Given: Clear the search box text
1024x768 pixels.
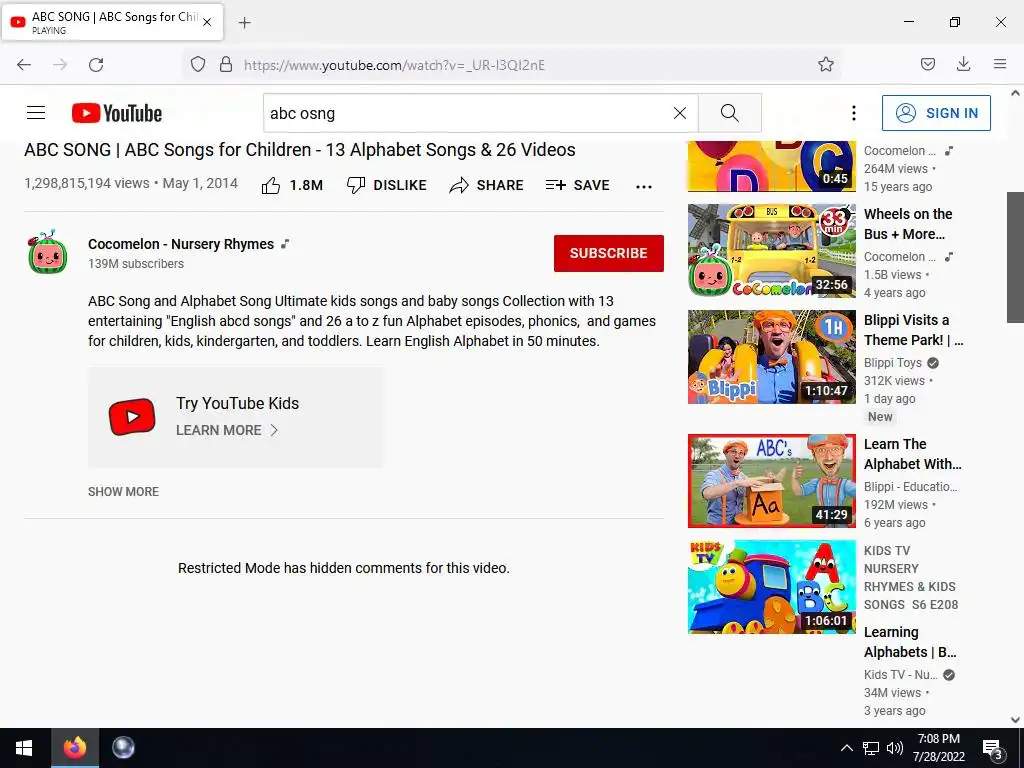Looking at the screenshot, I should (680, 113).
